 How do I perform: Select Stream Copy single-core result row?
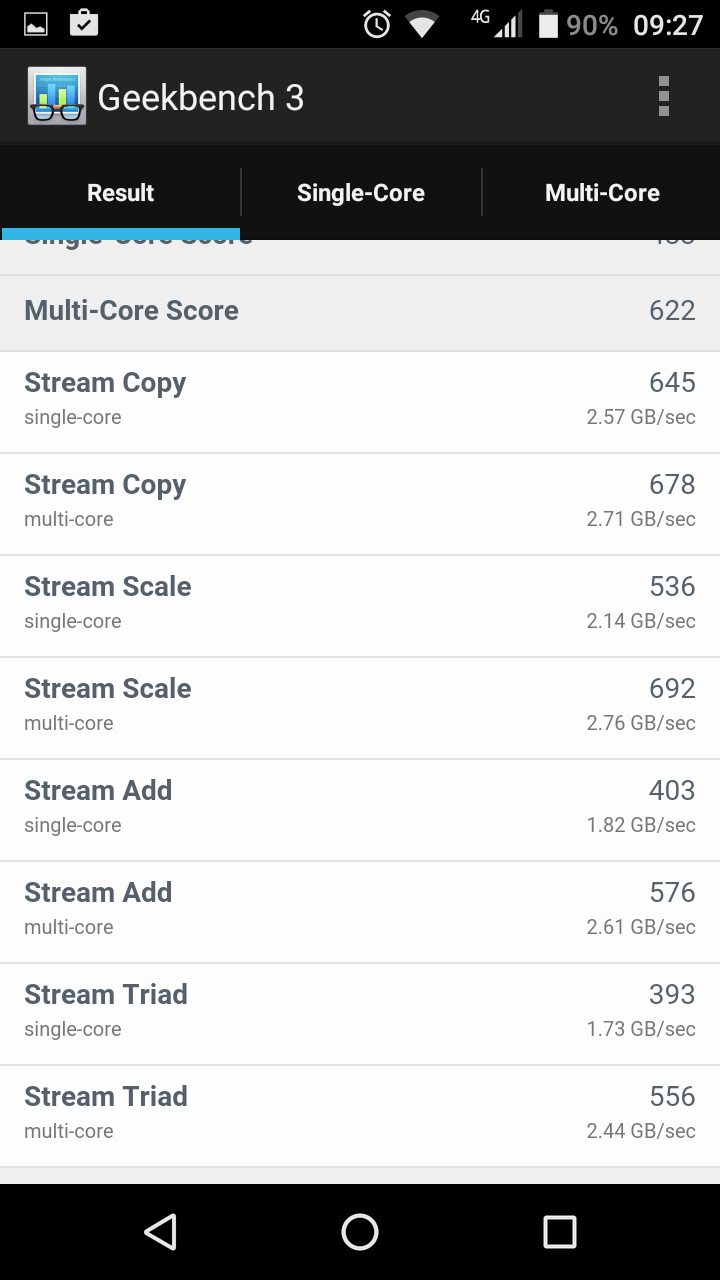point(360,401)
